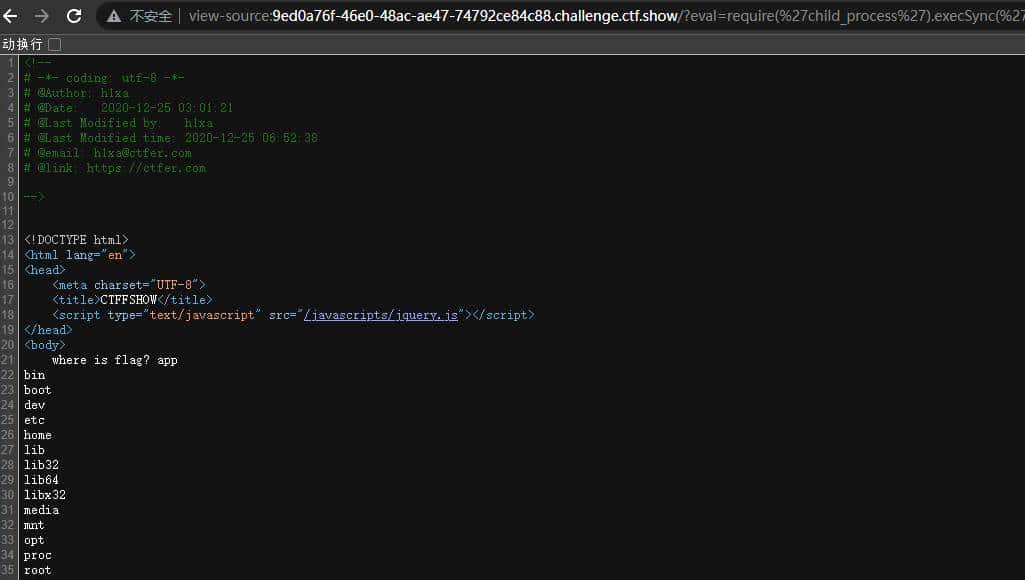
Task: Click the 'proc' directory entry
Action: tap(37, 554)
